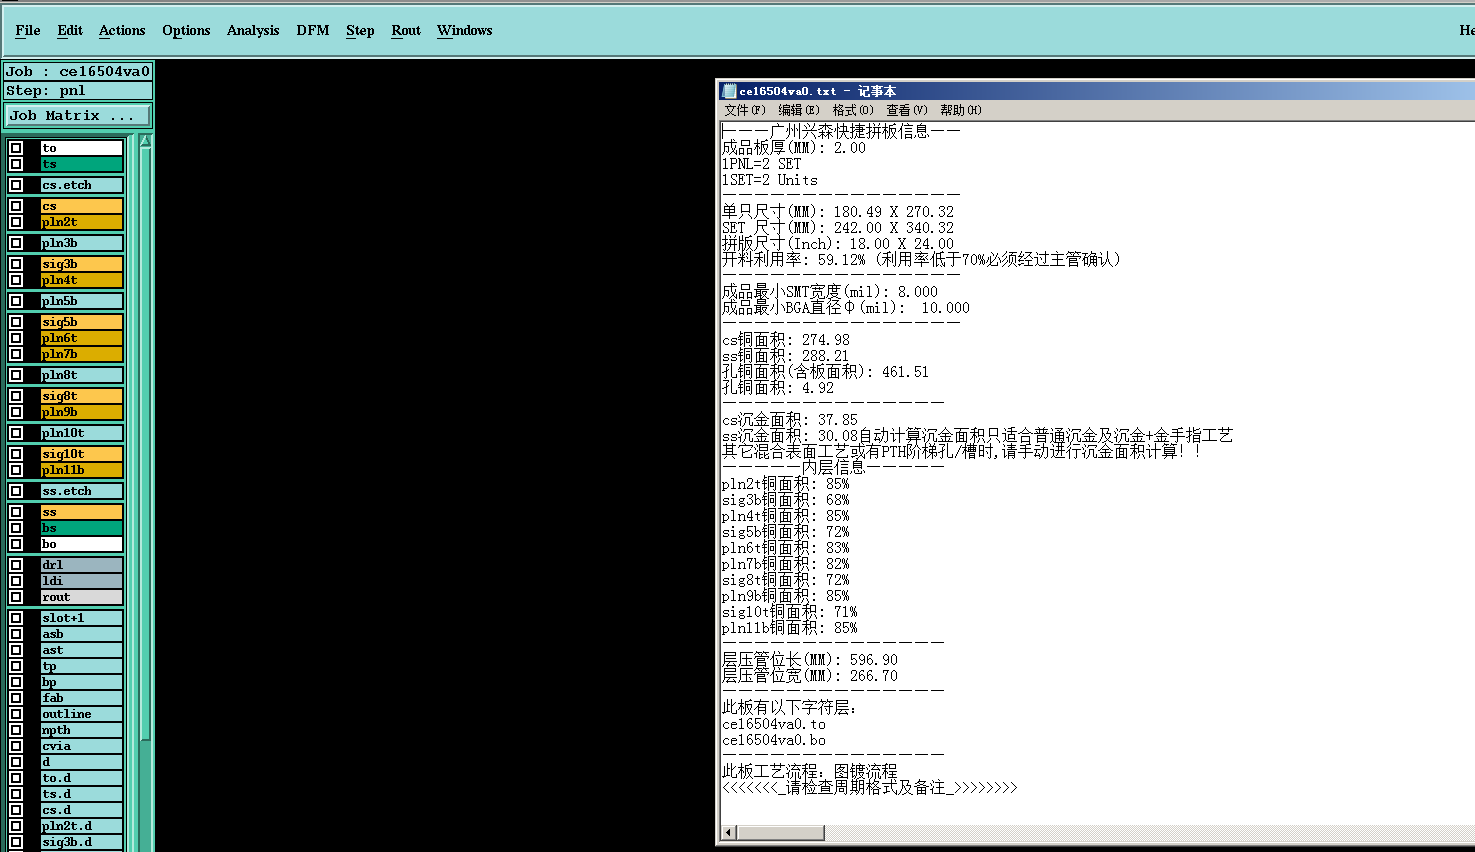Select the to.d layer name

coord(81,778)
